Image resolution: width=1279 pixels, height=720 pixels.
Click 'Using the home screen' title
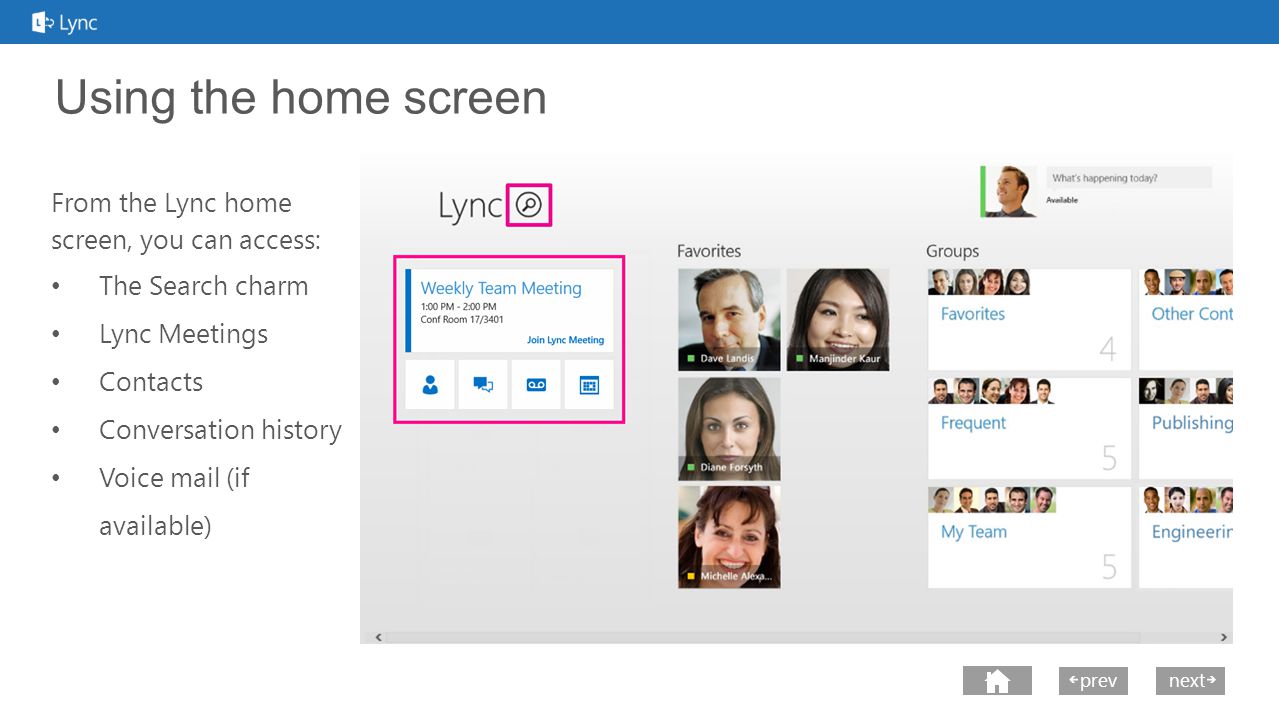(301, 98)
